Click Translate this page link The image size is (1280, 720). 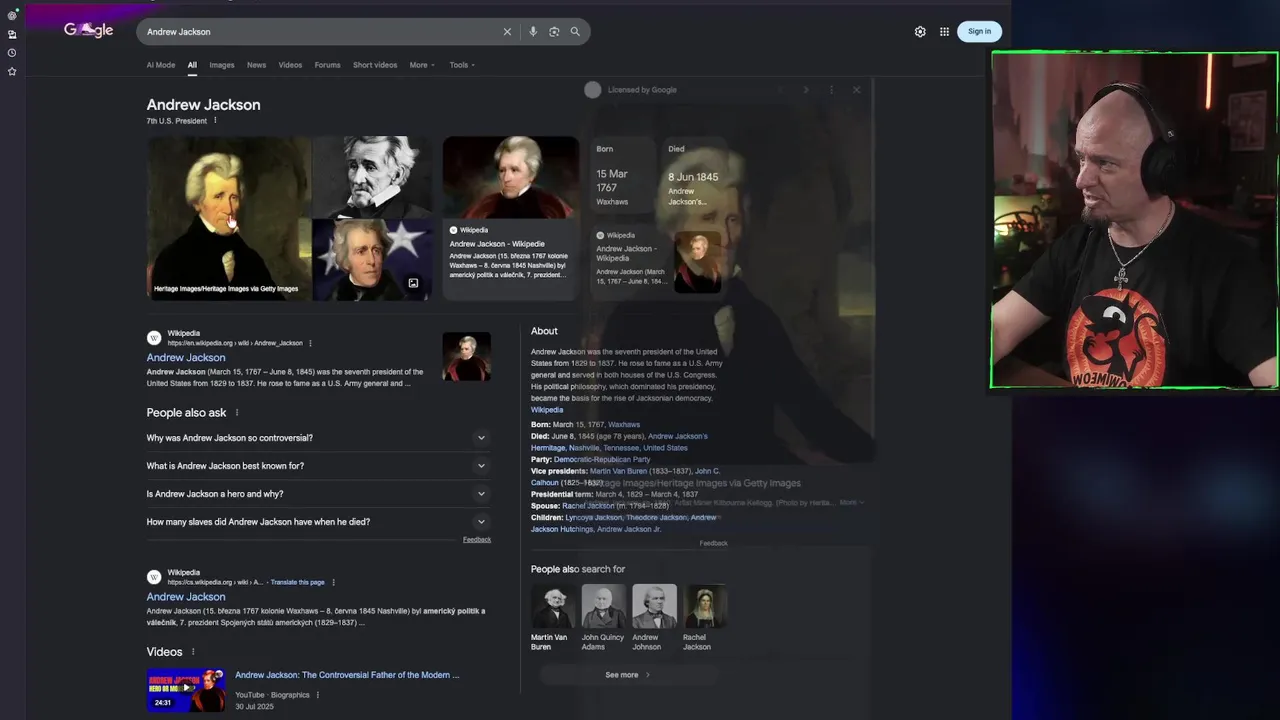(297, 582)
